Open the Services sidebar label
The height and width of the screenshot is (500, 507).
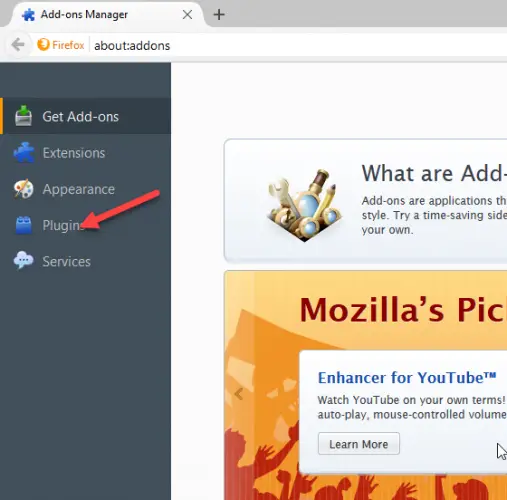66,262
